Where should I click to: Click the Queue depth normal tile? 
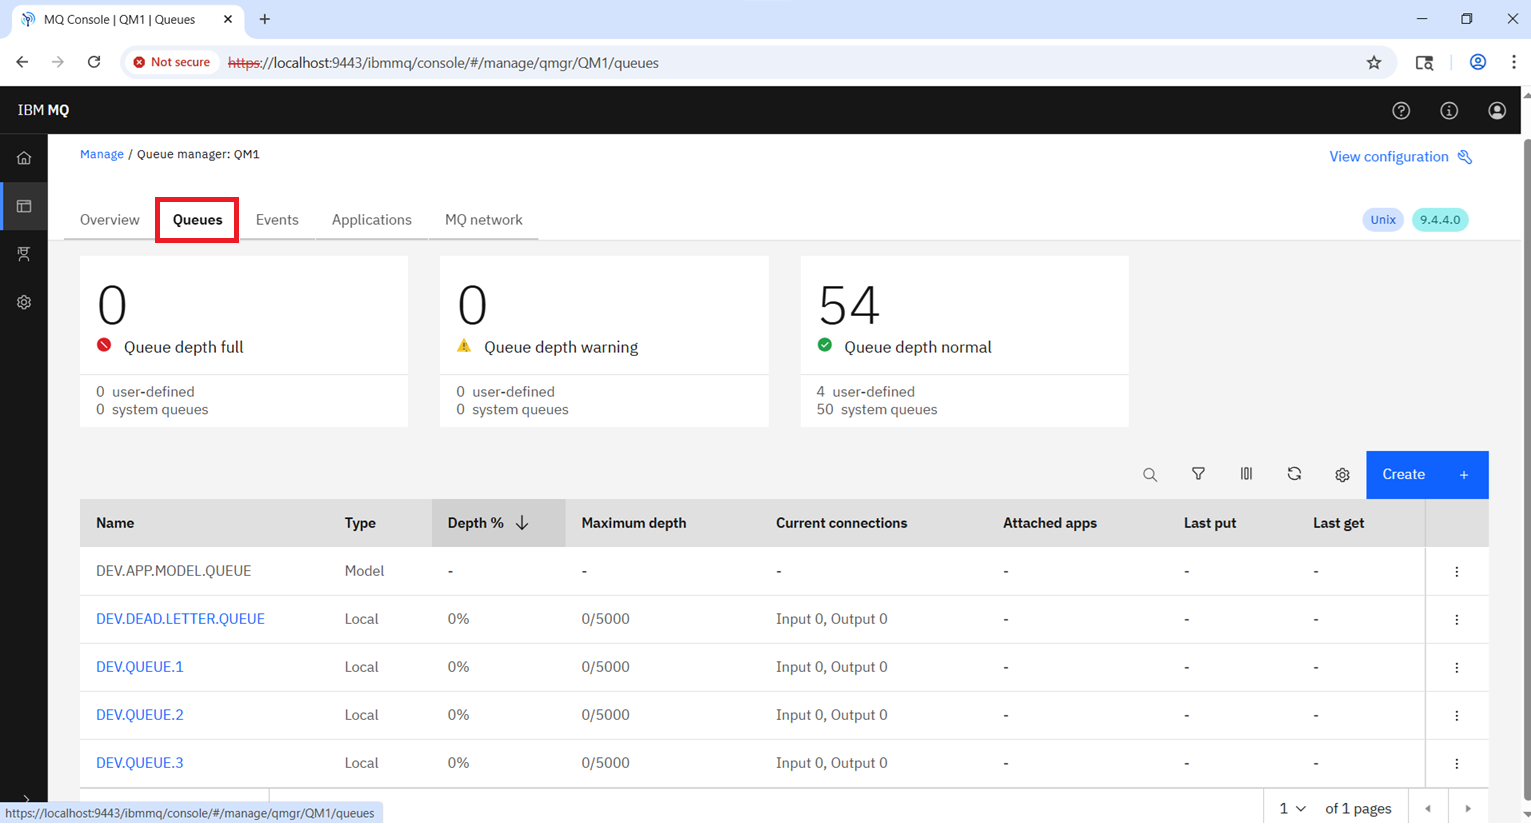point(964,341)
